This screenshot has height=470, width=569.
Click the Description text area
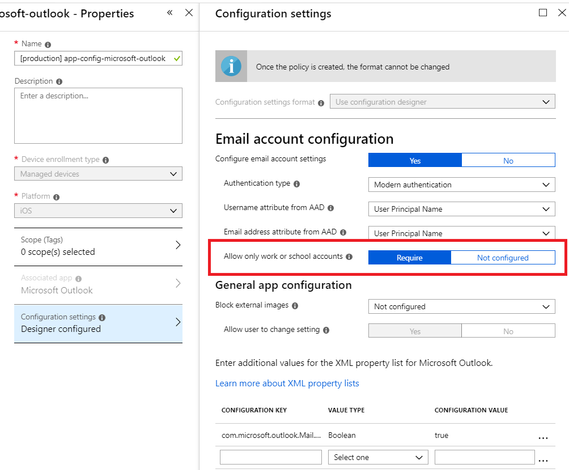point(98,115)
